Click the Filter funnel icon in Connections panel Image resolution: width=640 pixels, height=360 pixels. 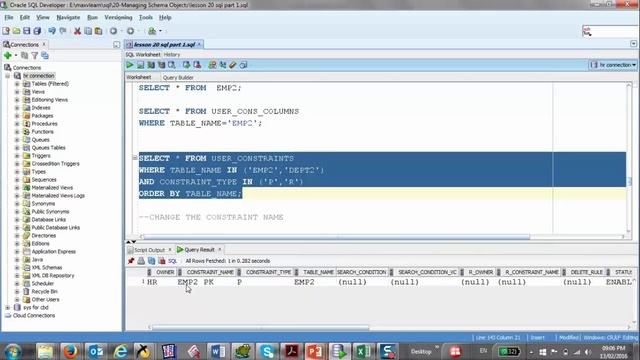[x=35, y=56]
